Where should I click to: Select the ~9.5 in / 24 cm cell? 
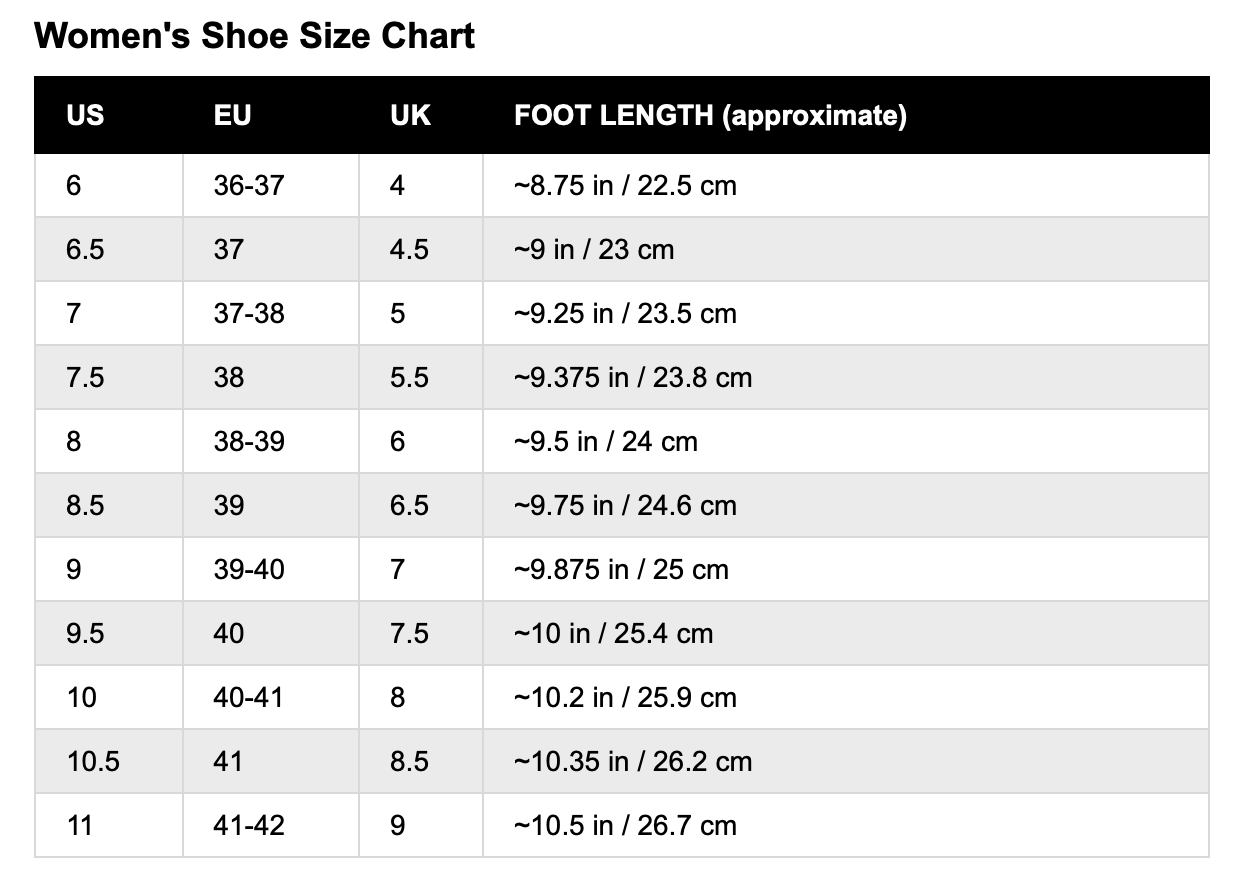pyautogui.click(x=846, y=441)
